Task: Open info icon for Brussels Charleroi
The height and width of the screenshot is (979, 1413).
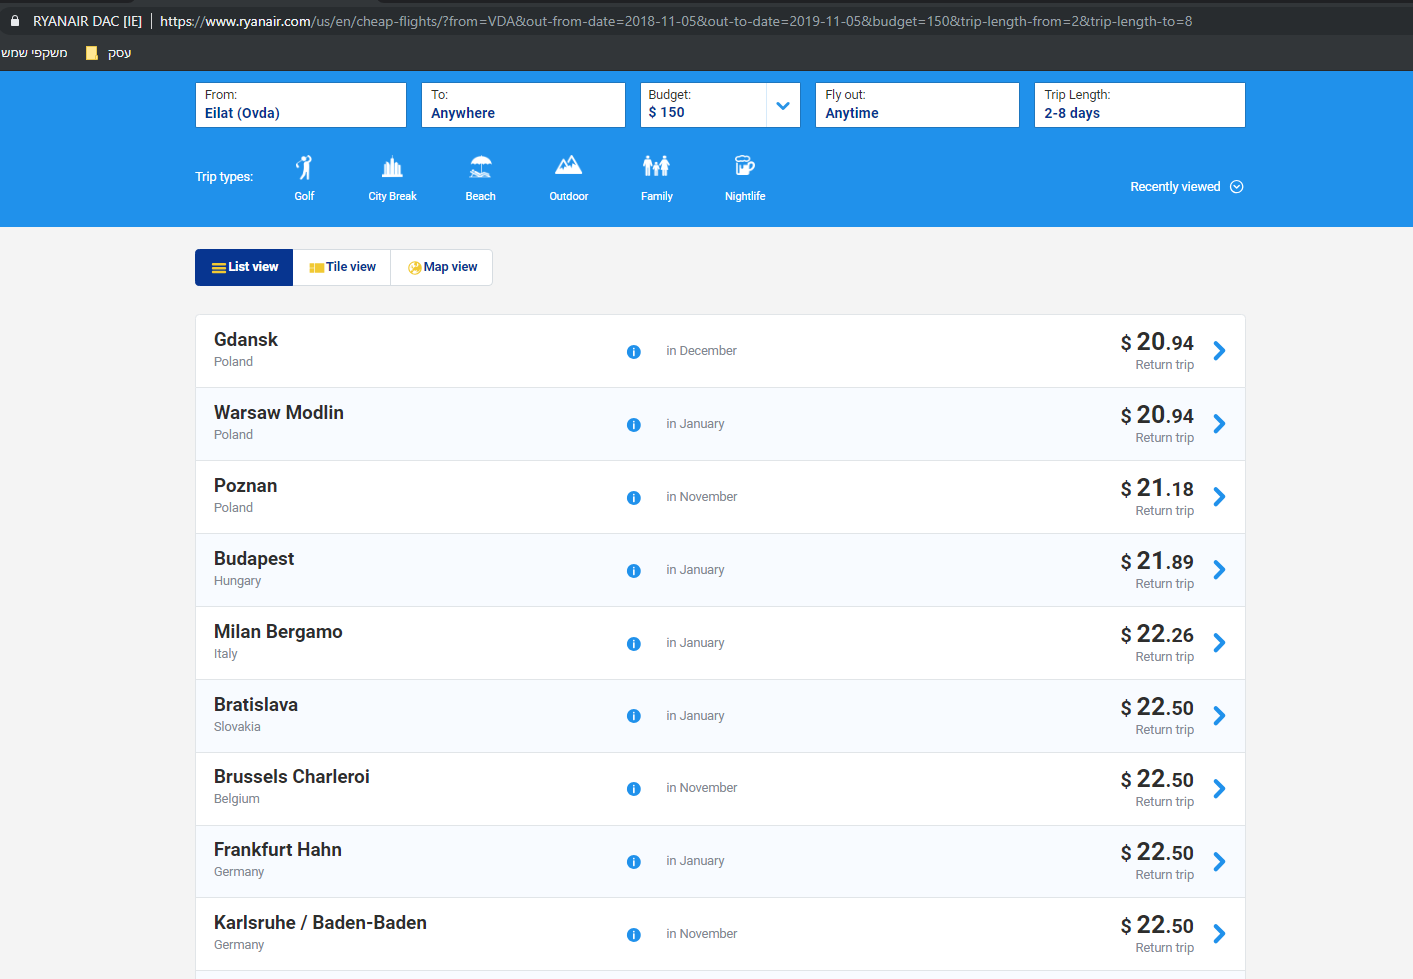Action: 633,789
